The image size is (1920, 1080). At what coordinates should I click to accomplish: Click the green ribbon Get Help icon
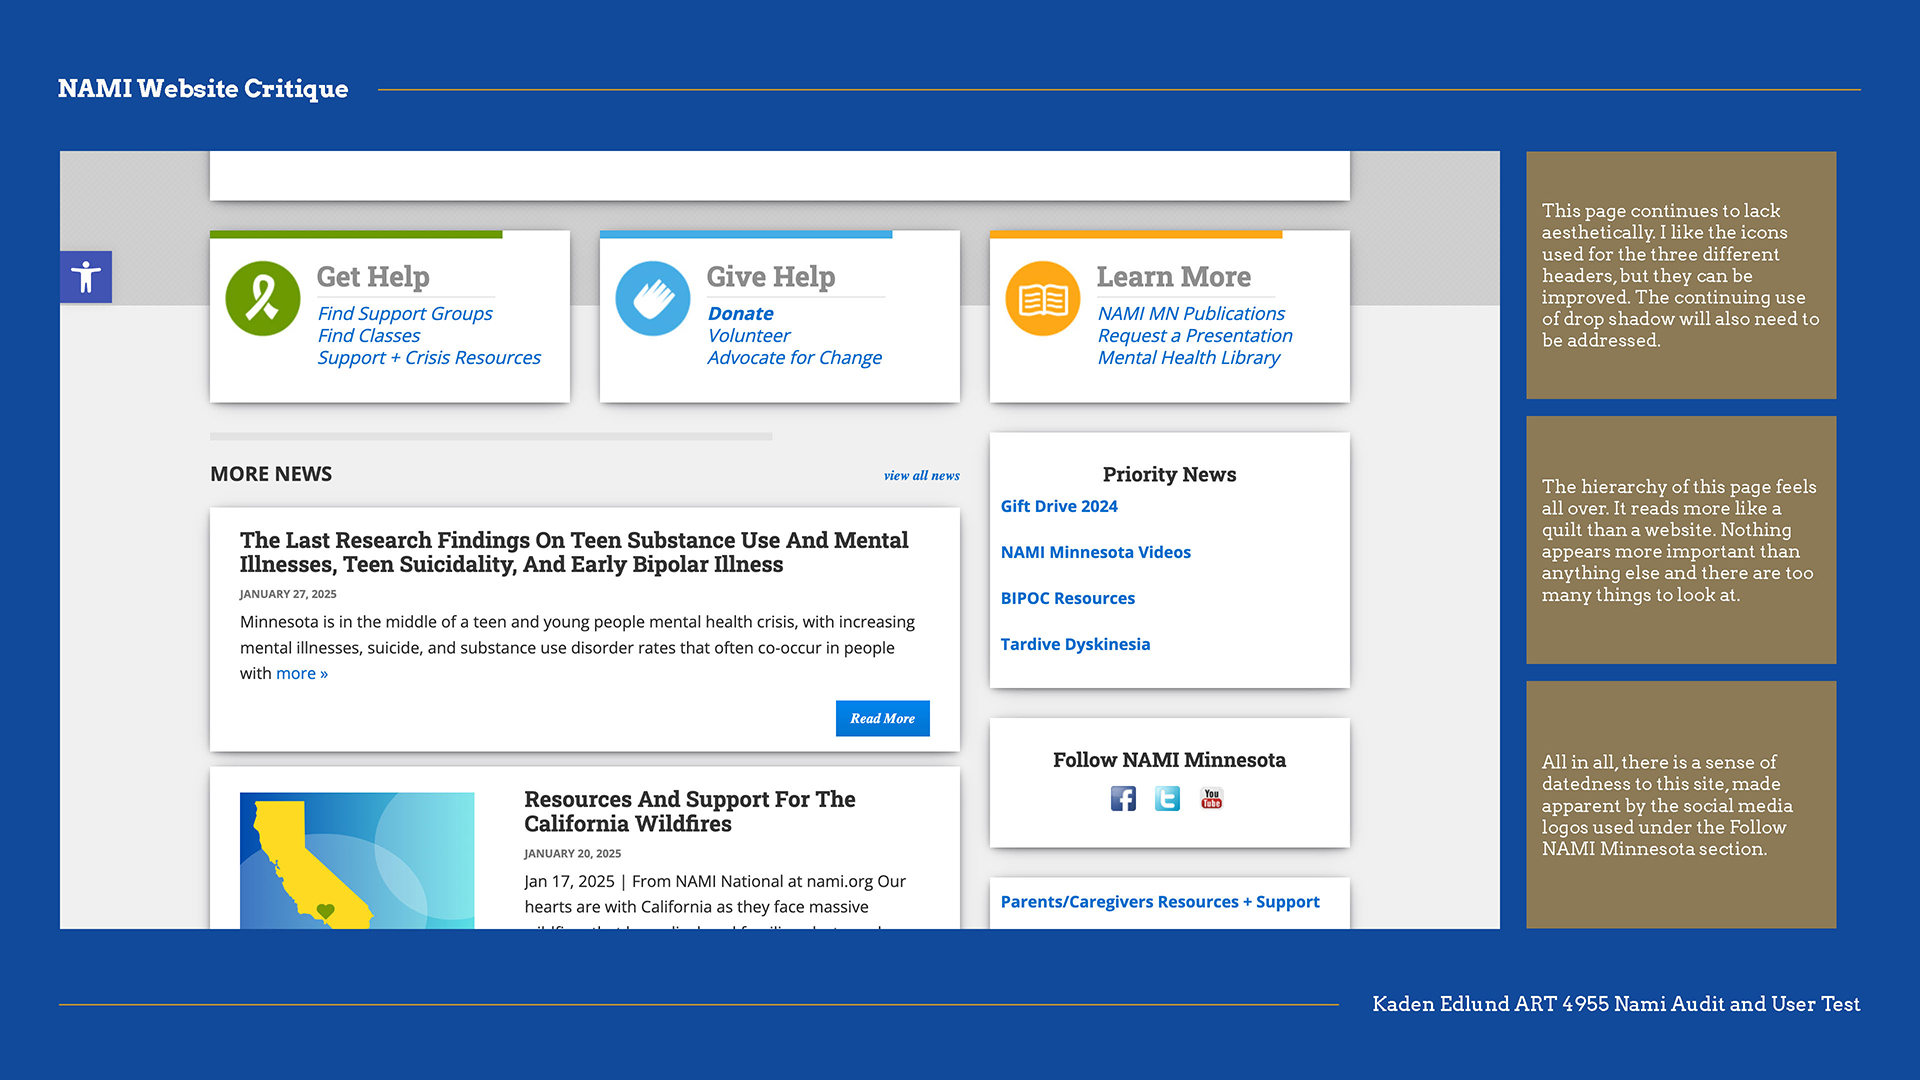coord(263,298)
